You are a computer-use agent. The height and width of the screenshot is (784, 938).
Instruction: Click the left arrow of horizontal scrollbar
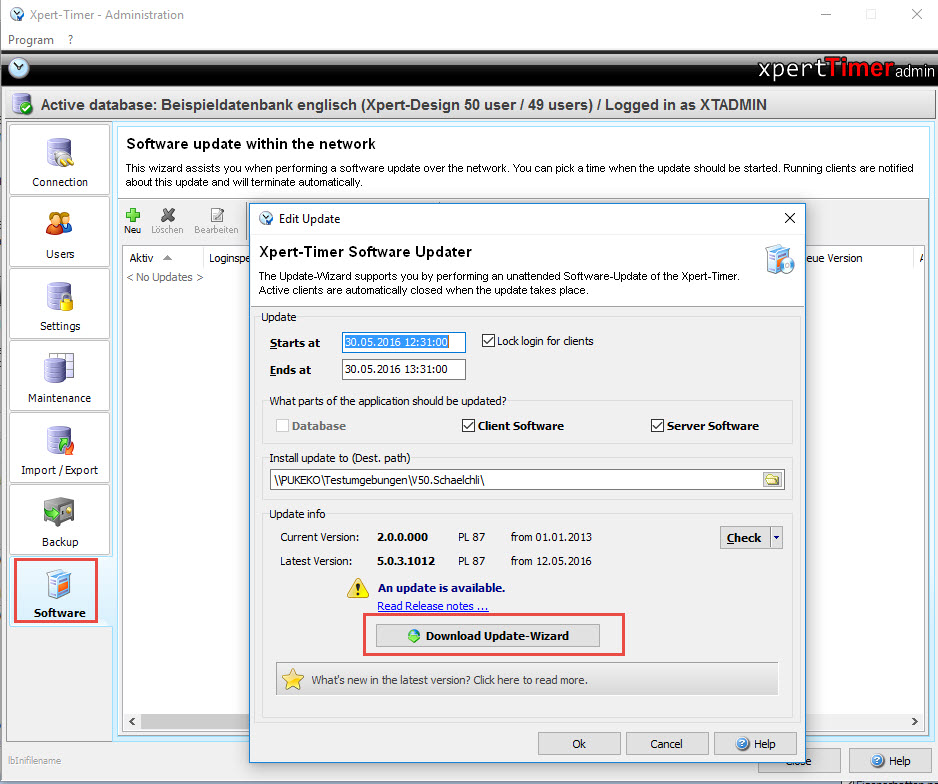point(132,722)
